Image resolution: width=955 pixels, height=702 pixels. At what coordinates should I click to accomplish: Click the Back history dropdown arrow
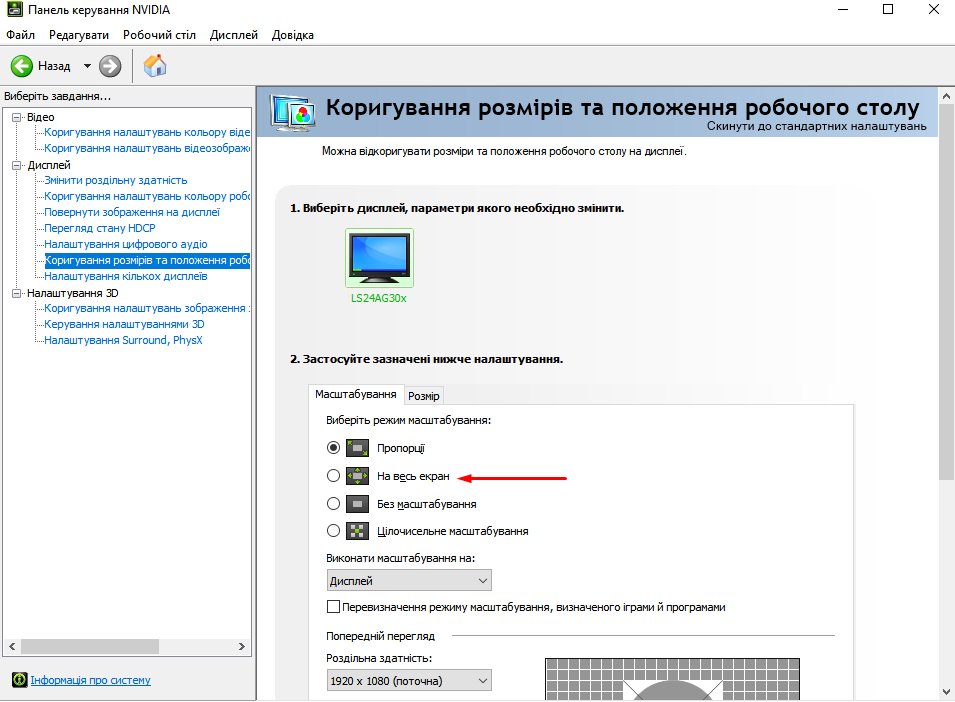tap(87, 66)
